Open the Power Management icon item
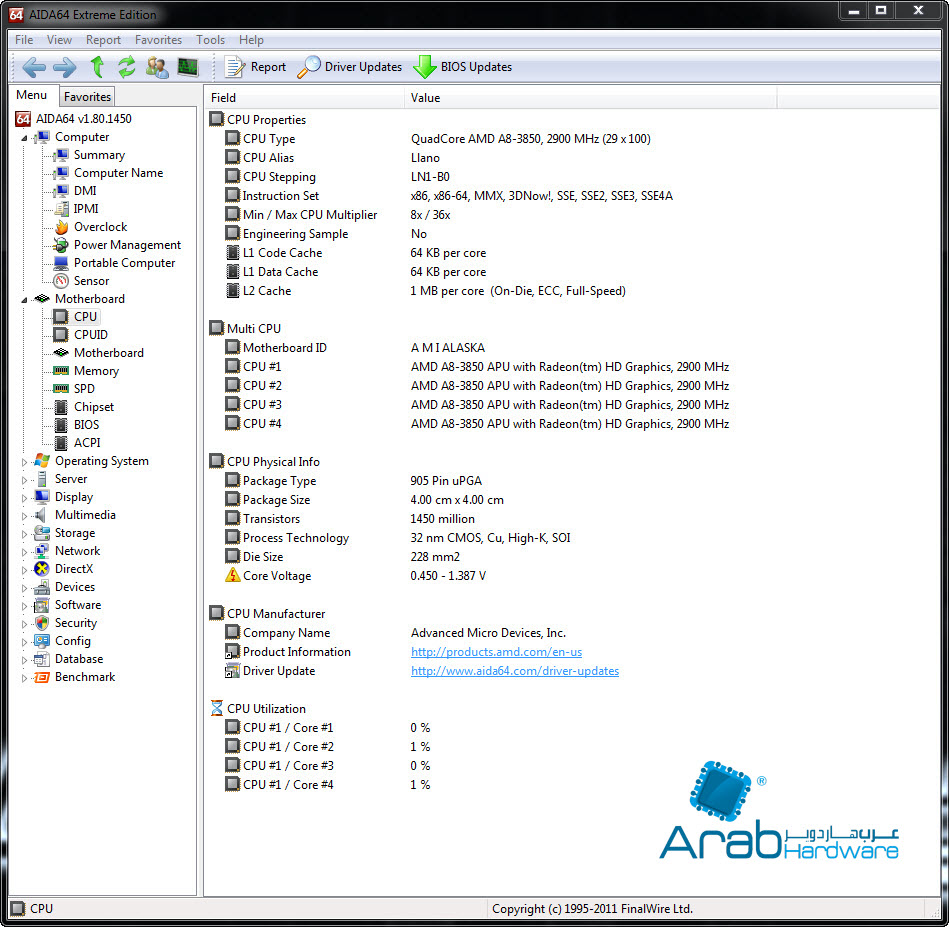The width and height of the screenshot is (949, 927). 61,245
